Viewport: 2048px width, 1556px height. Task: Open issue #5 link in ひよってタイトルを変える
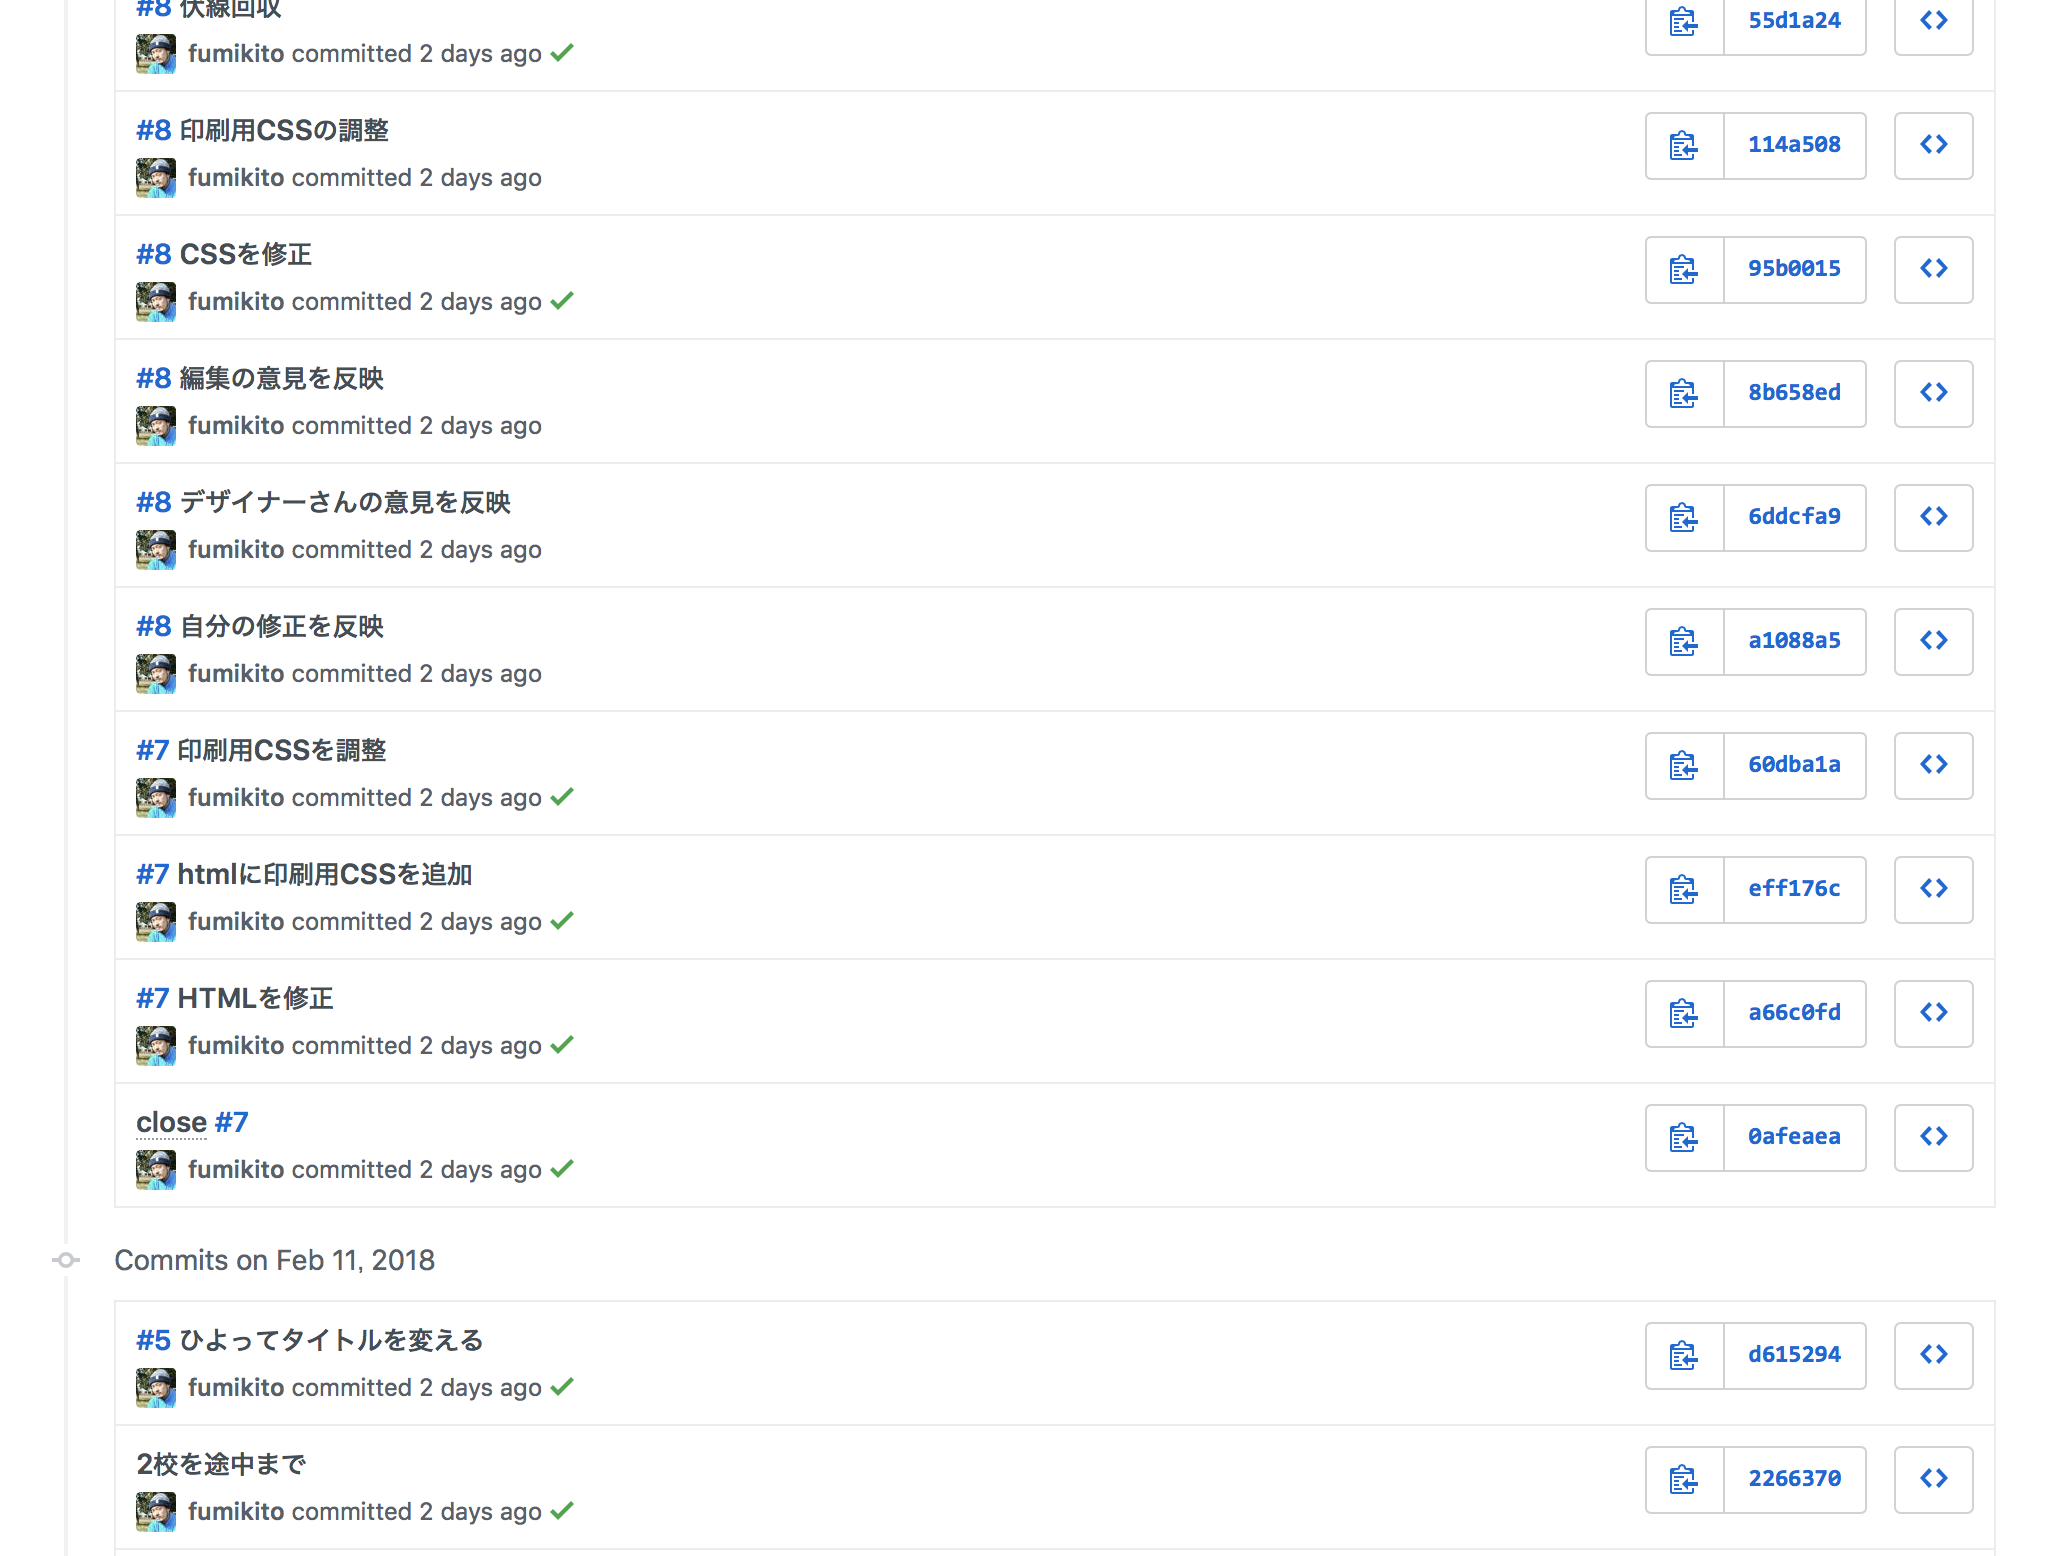[154, 1341]
